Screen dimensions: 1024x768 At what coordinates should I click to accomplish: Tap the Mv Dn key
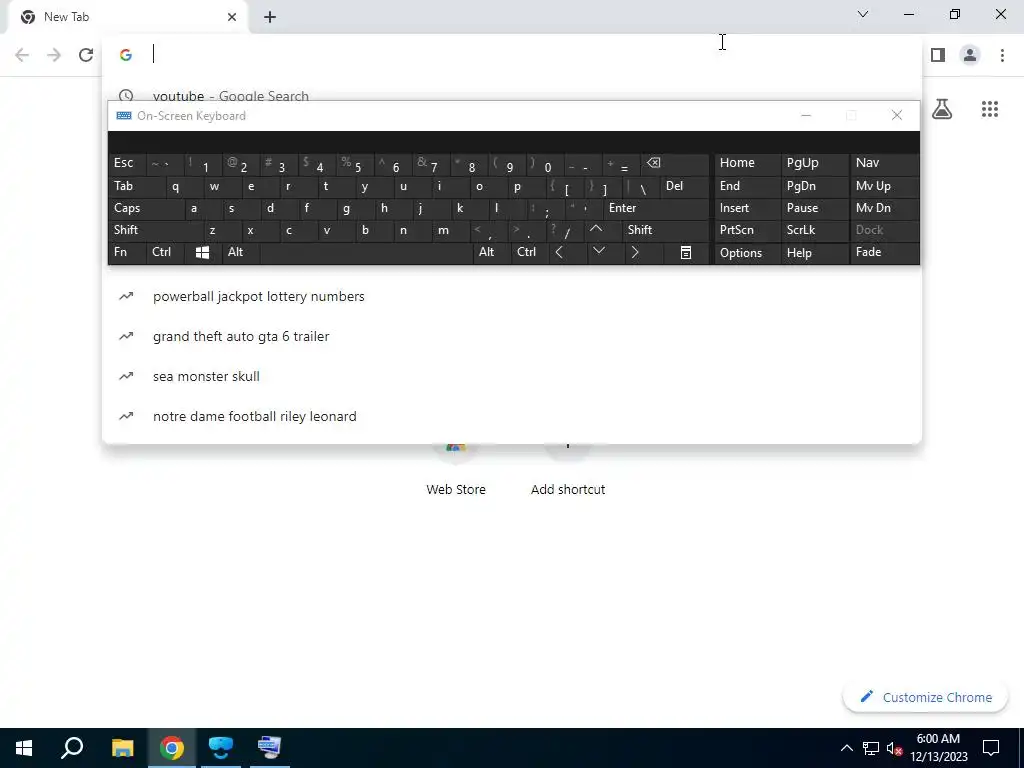click(884, 208)
